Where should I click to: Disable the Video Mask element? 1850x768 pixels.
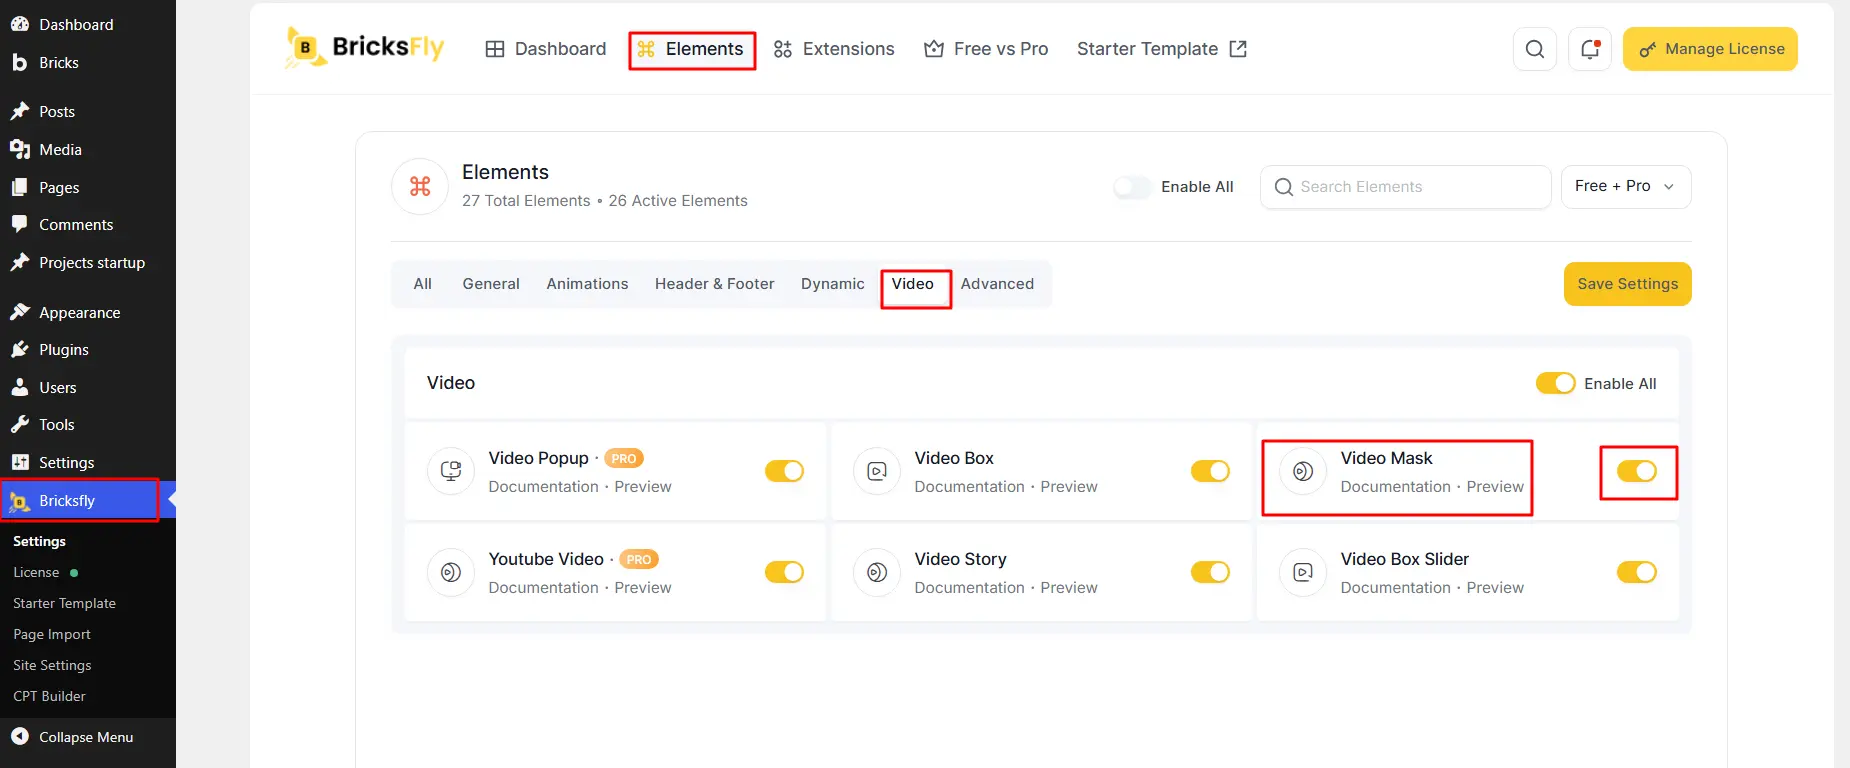[x=1637, y=471]
